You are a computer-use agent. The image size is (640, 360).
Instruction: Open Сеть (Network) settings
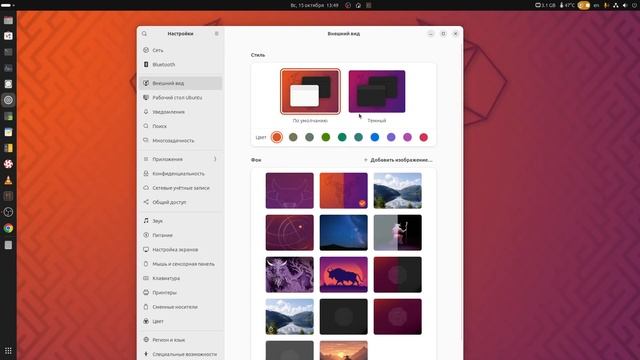(180, 50)
